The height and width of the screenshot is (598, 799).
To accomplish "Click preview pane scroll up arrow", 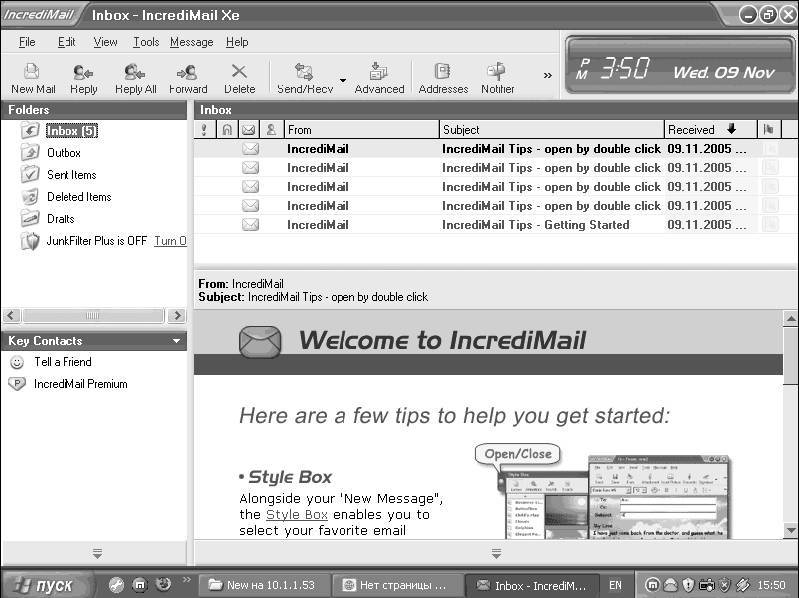I will [790, 319].
